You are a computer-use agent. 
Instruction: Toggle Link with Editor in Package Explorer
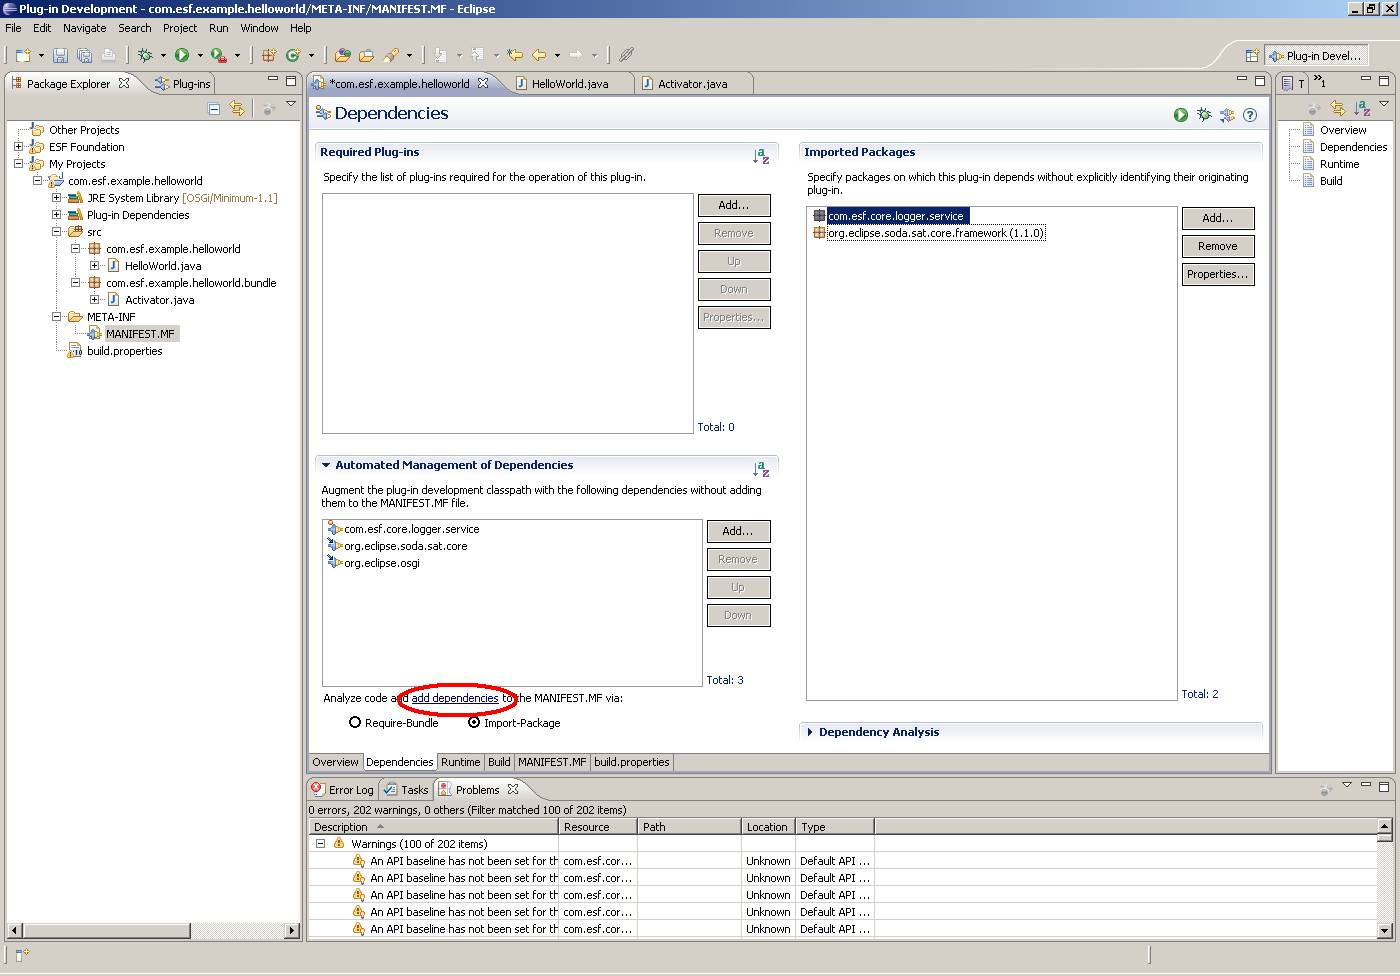(x=237, y=108)
